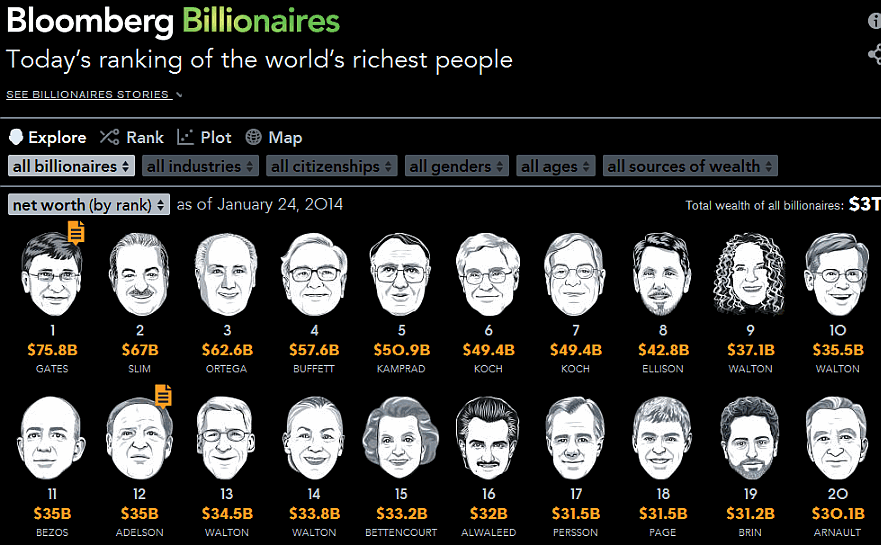Select Ellison's portrait ranked 8
The width and height of the screenshot is (881, 545).
point(662,274)
